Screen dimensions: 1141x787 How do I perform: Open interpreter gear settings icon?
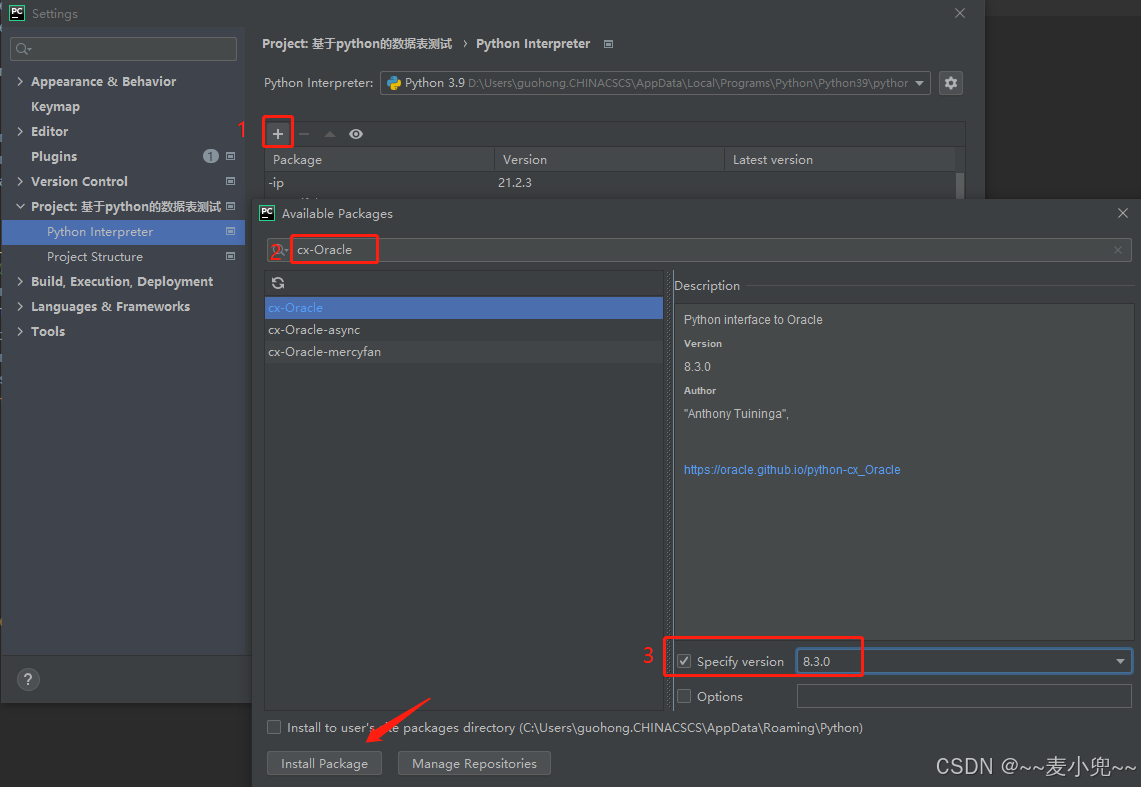pyautogui.click(x=950, y=83)
